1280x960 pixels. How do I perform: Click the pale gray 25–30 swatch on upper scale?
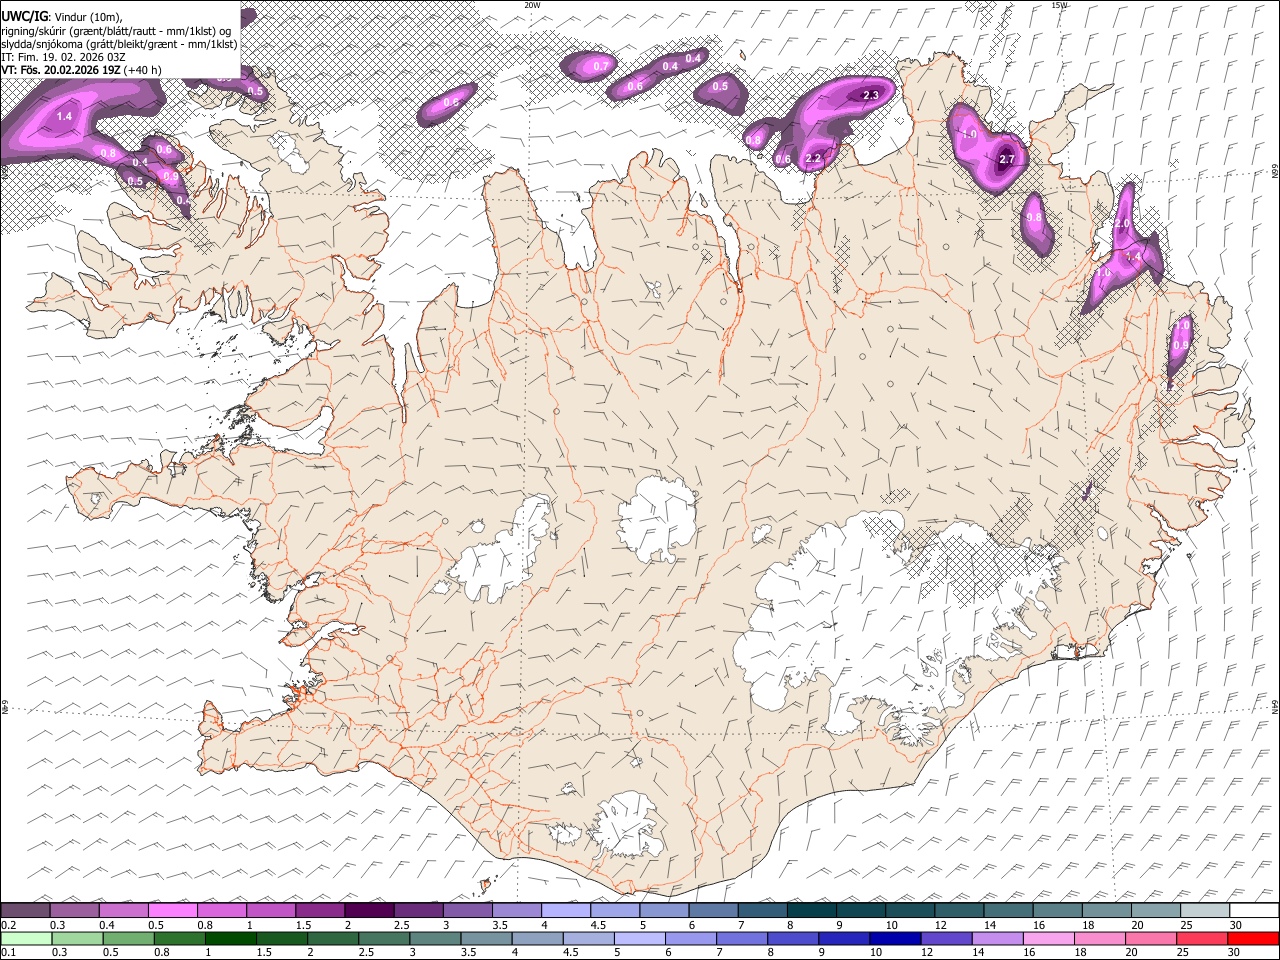(x=1206, y=911)
